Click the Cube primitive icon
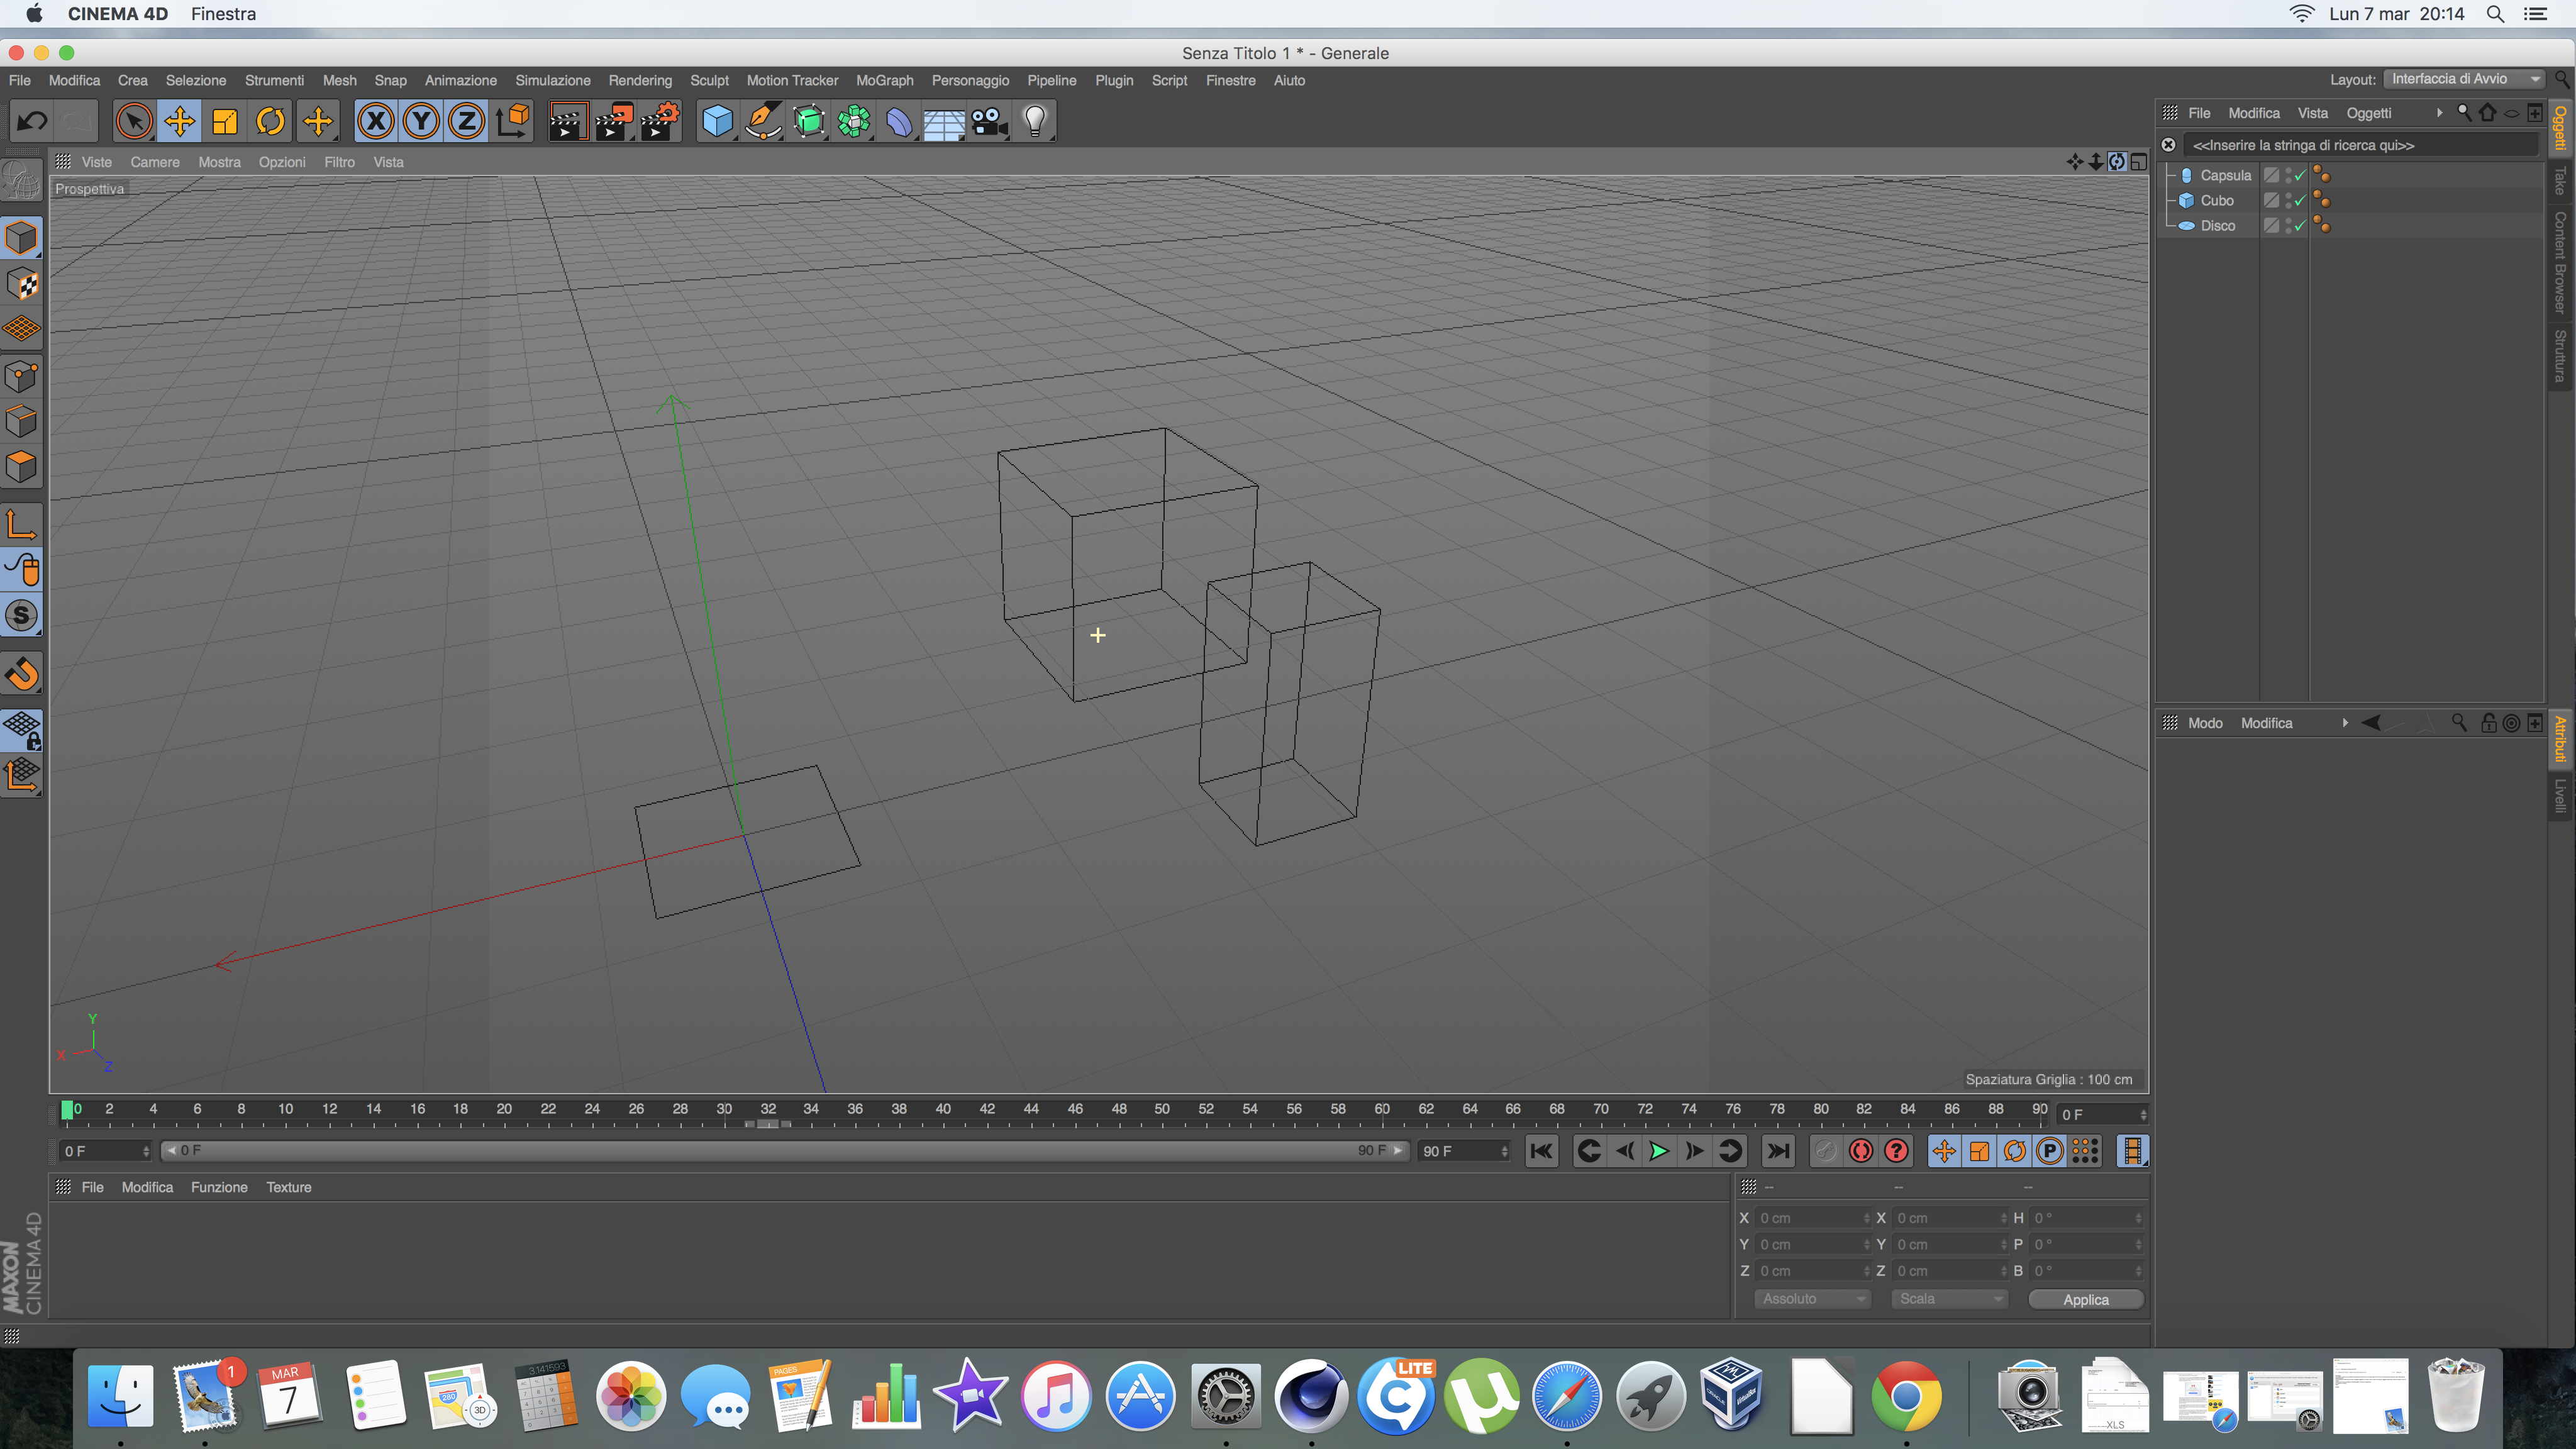2576x1449 pixels. pyautogui.click(x=717, y=122)
